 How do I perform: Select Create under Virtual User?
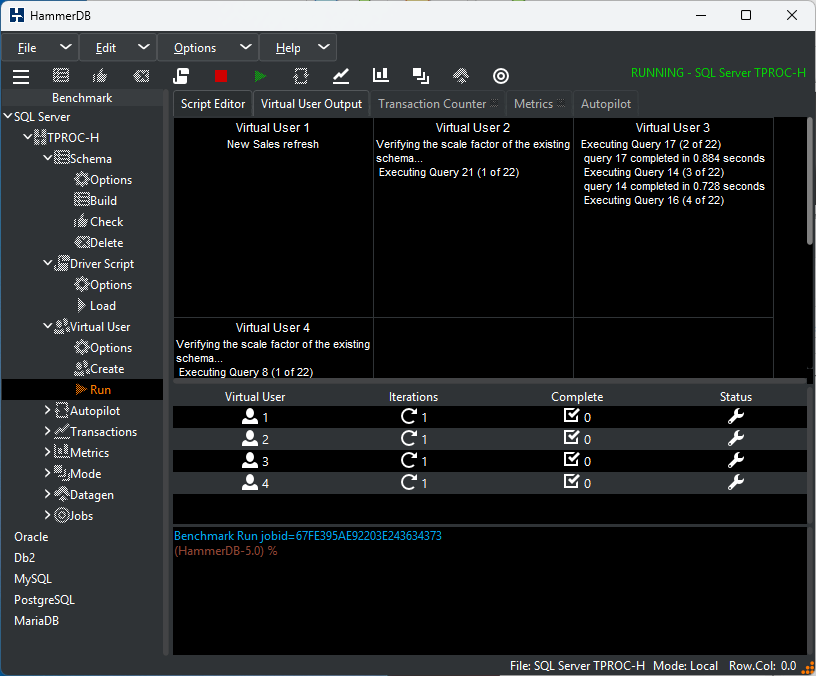pos(99,368)
